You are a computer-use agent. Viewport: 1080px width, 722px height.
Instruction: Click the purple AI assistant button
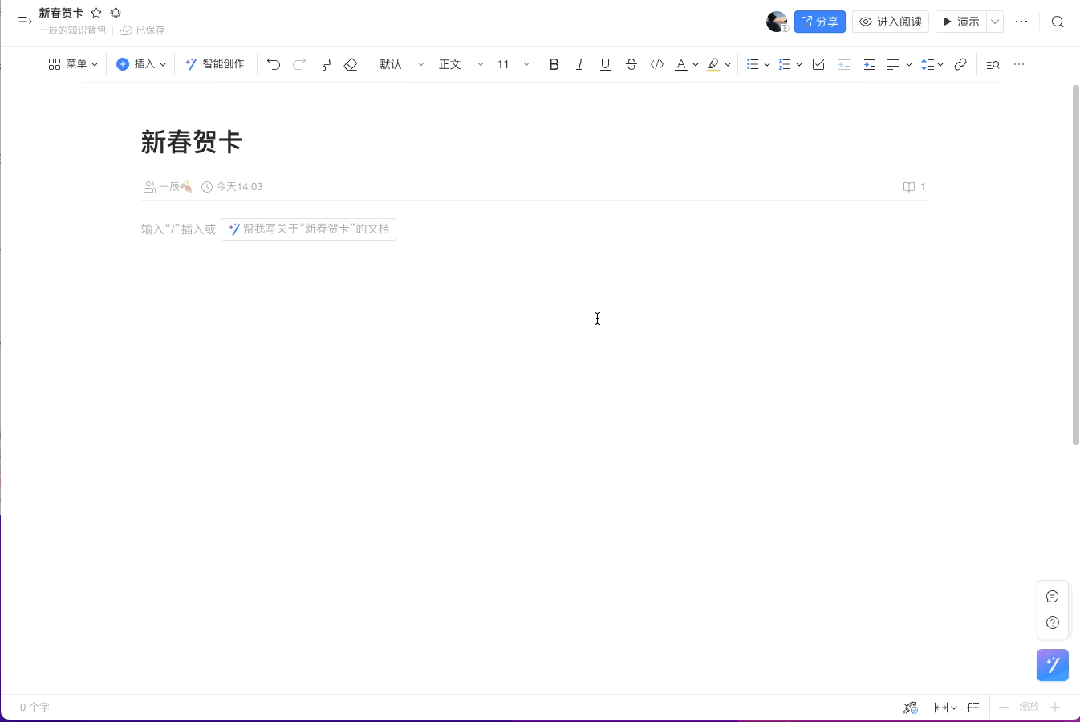point(1052,665)
